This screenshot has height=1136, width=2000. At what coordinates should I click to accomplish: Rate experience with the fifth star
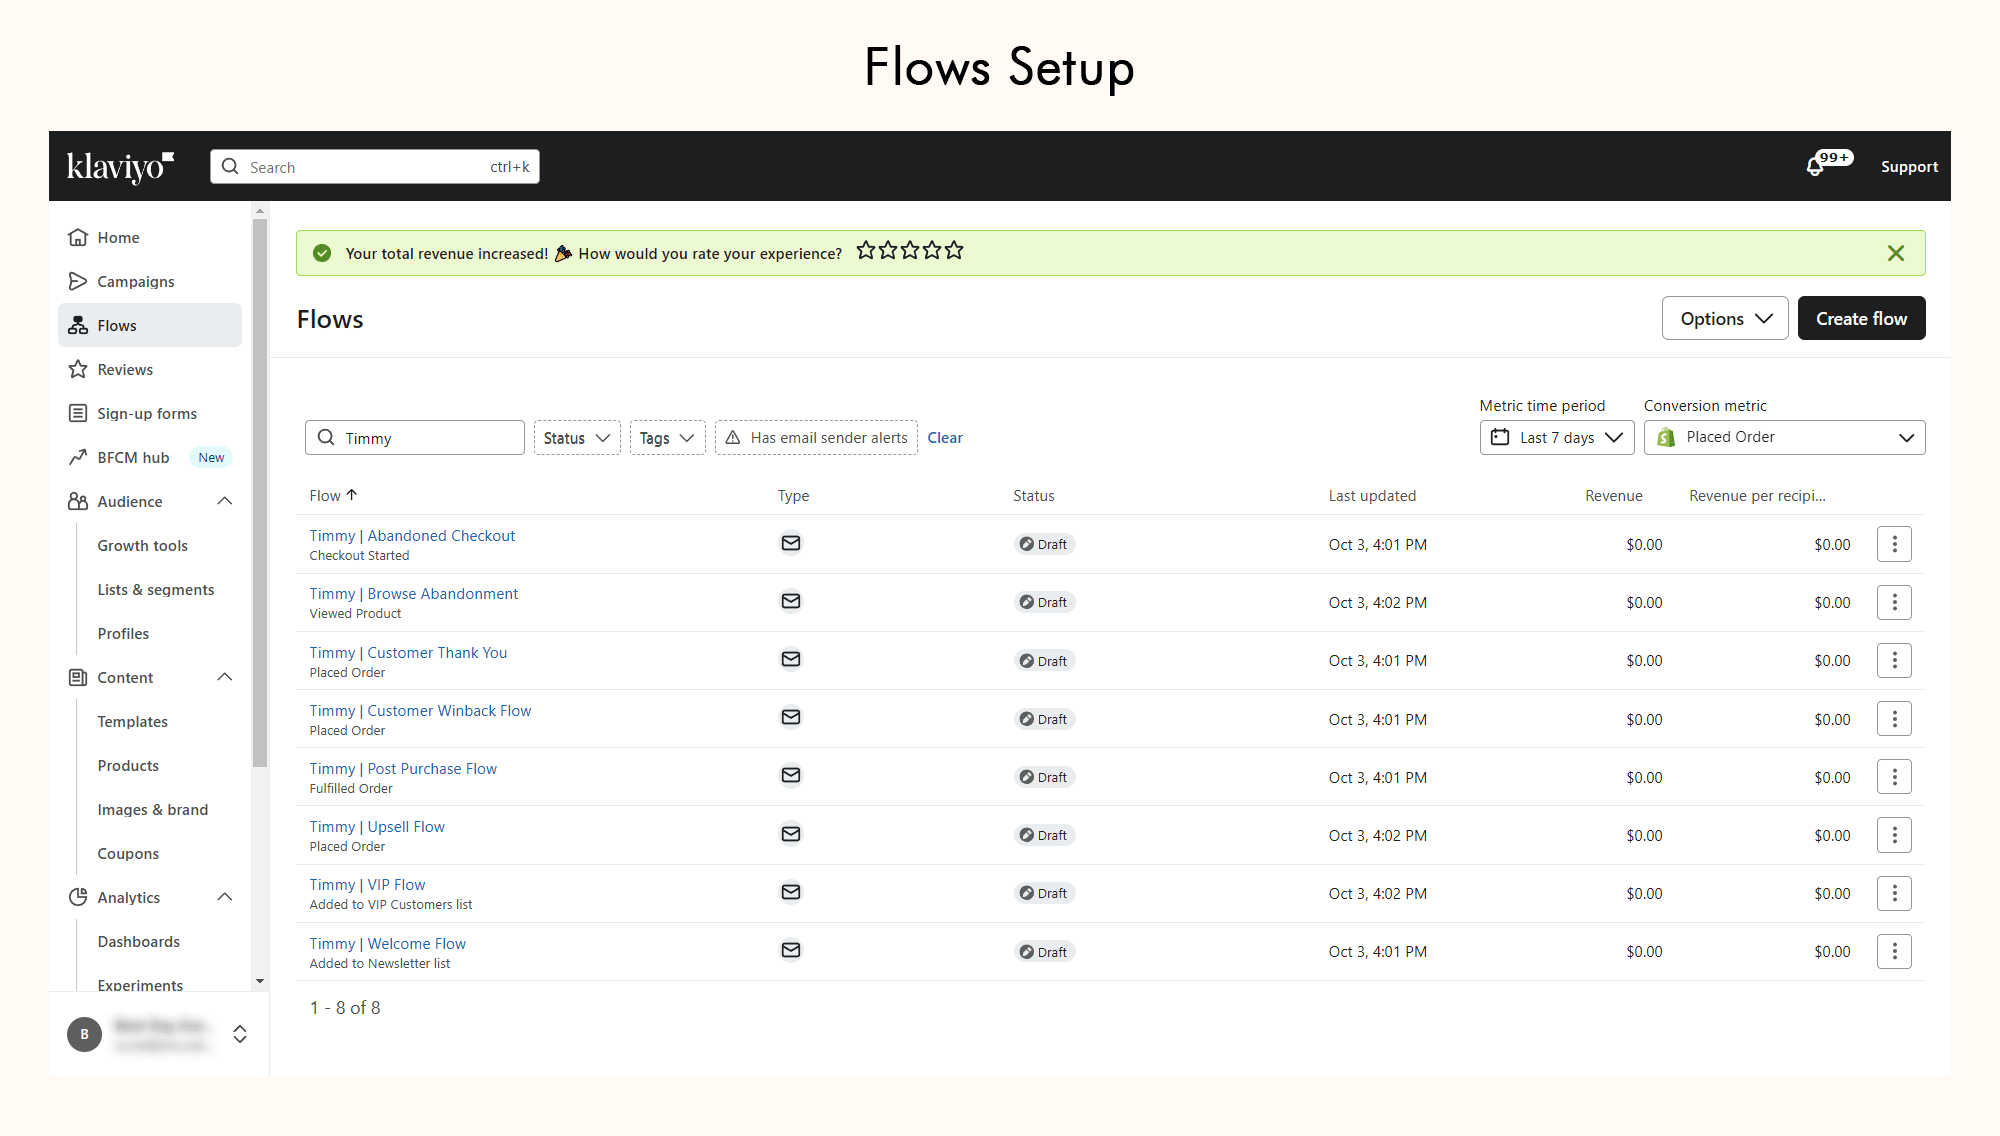[954, 251]
